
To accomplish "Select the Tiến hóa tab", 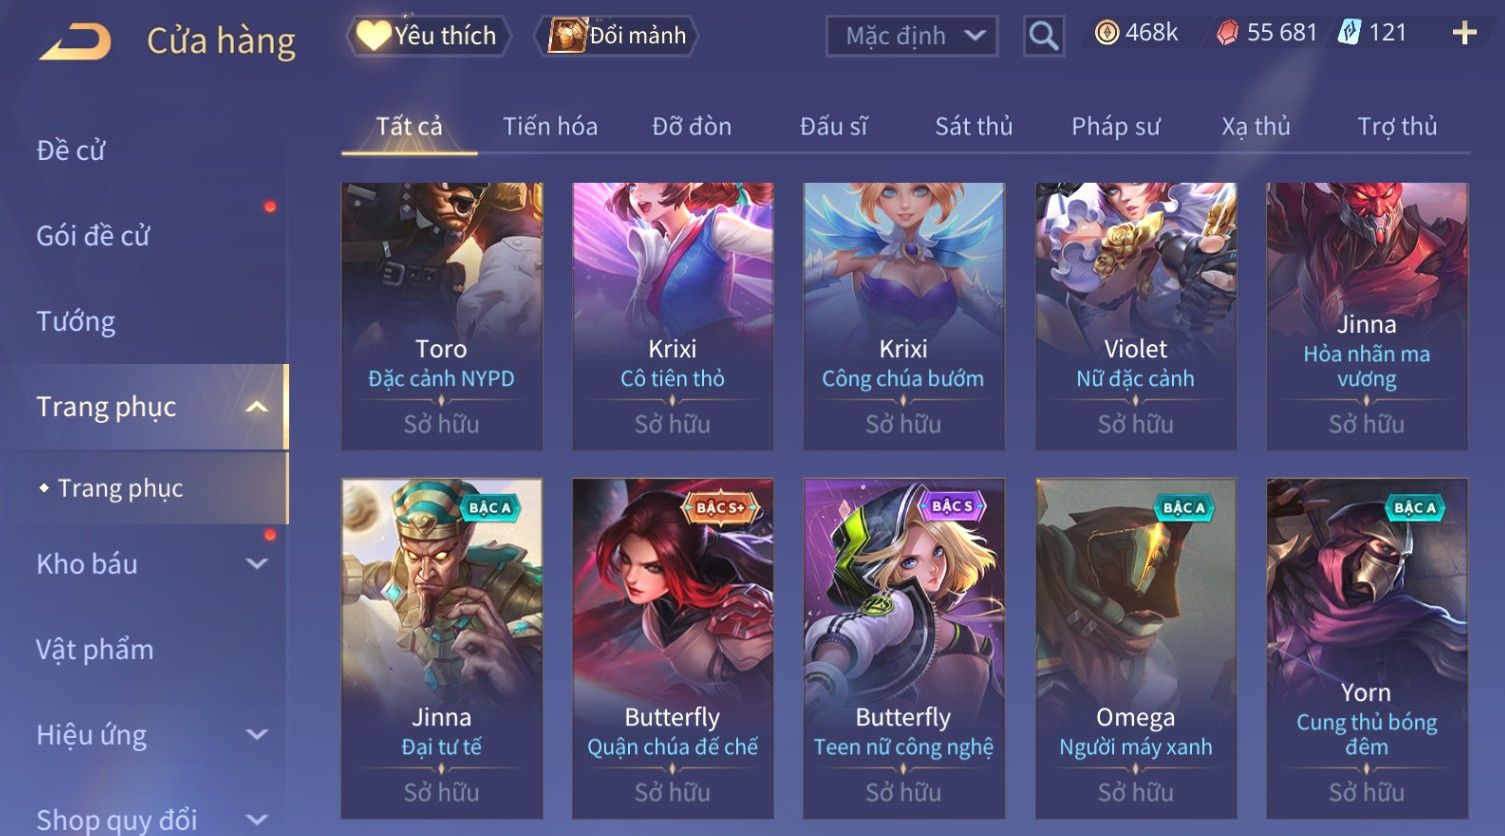I will pos(550,127).
